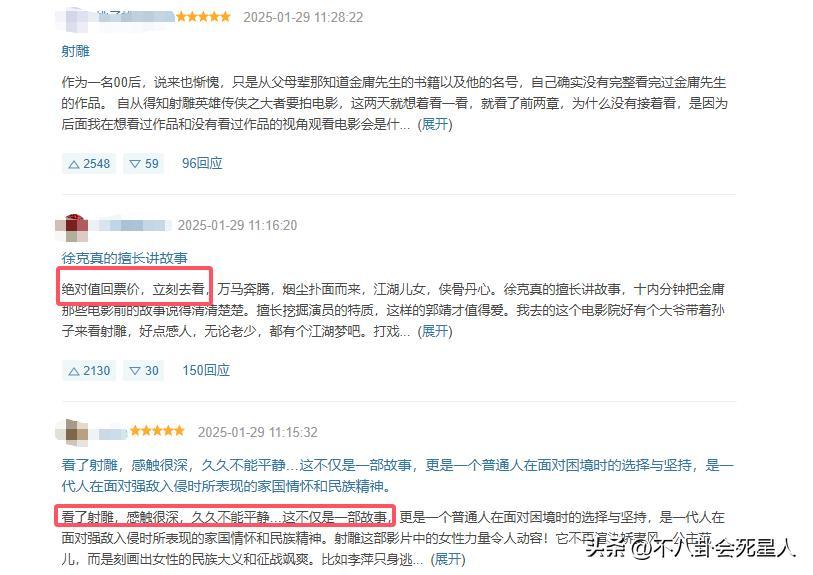Upvote the review with 2130 likes
Image resolution: width=813 pixels, height=575 pixels.
pos(89,371)
